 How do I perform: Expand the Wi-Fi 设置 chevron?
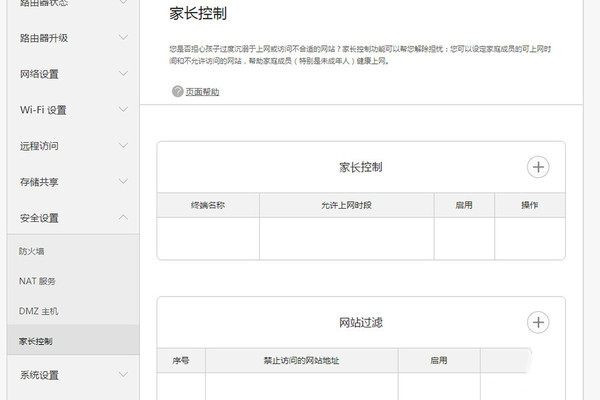pos(123,110)
